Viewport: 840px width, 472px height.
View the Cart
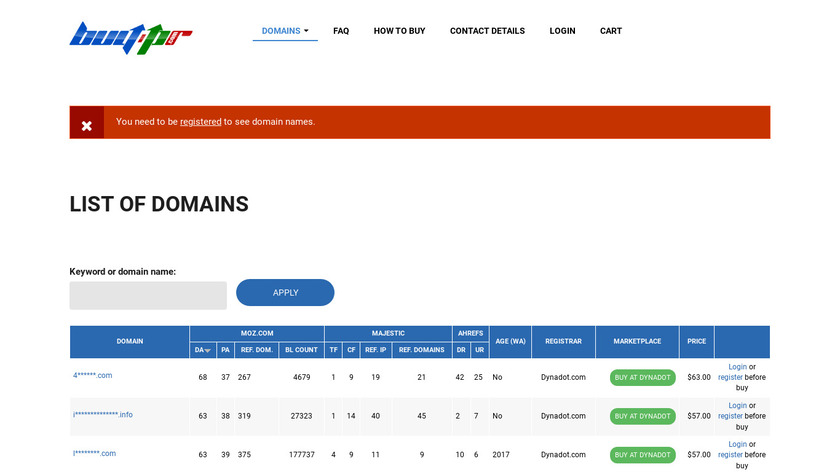click(610, 31)
